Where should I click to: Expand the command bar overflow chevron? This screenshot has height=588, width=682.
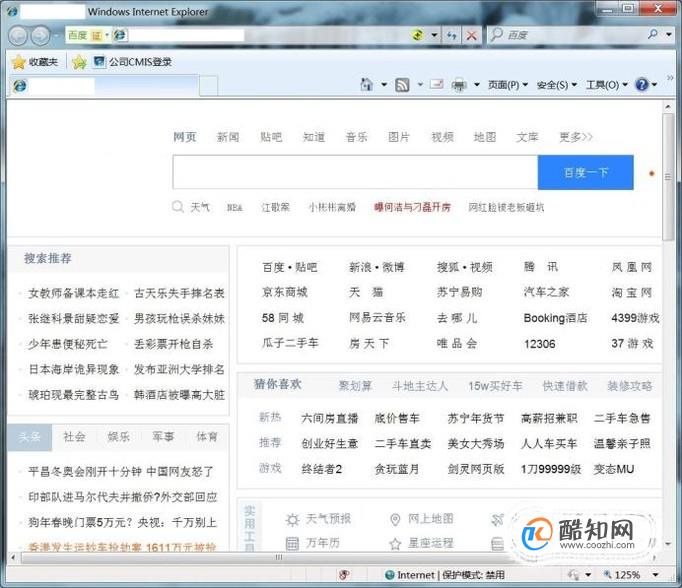coord(670,78)
